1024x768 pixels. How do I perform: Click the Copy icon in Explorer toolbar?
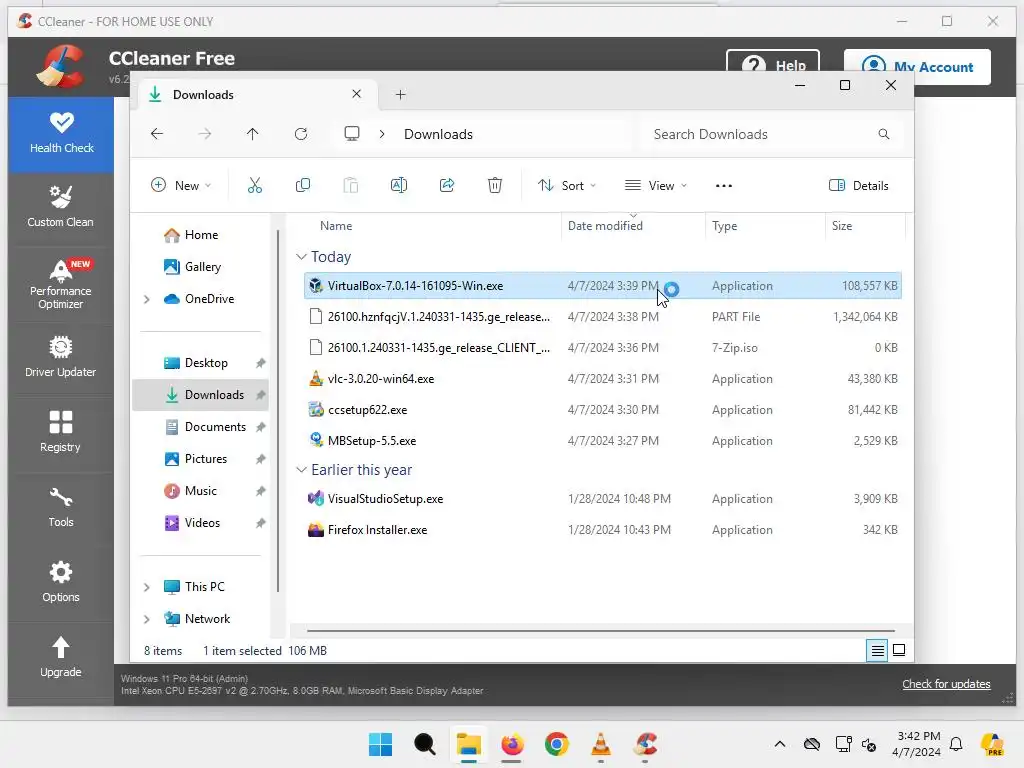(x=302, y=185)
